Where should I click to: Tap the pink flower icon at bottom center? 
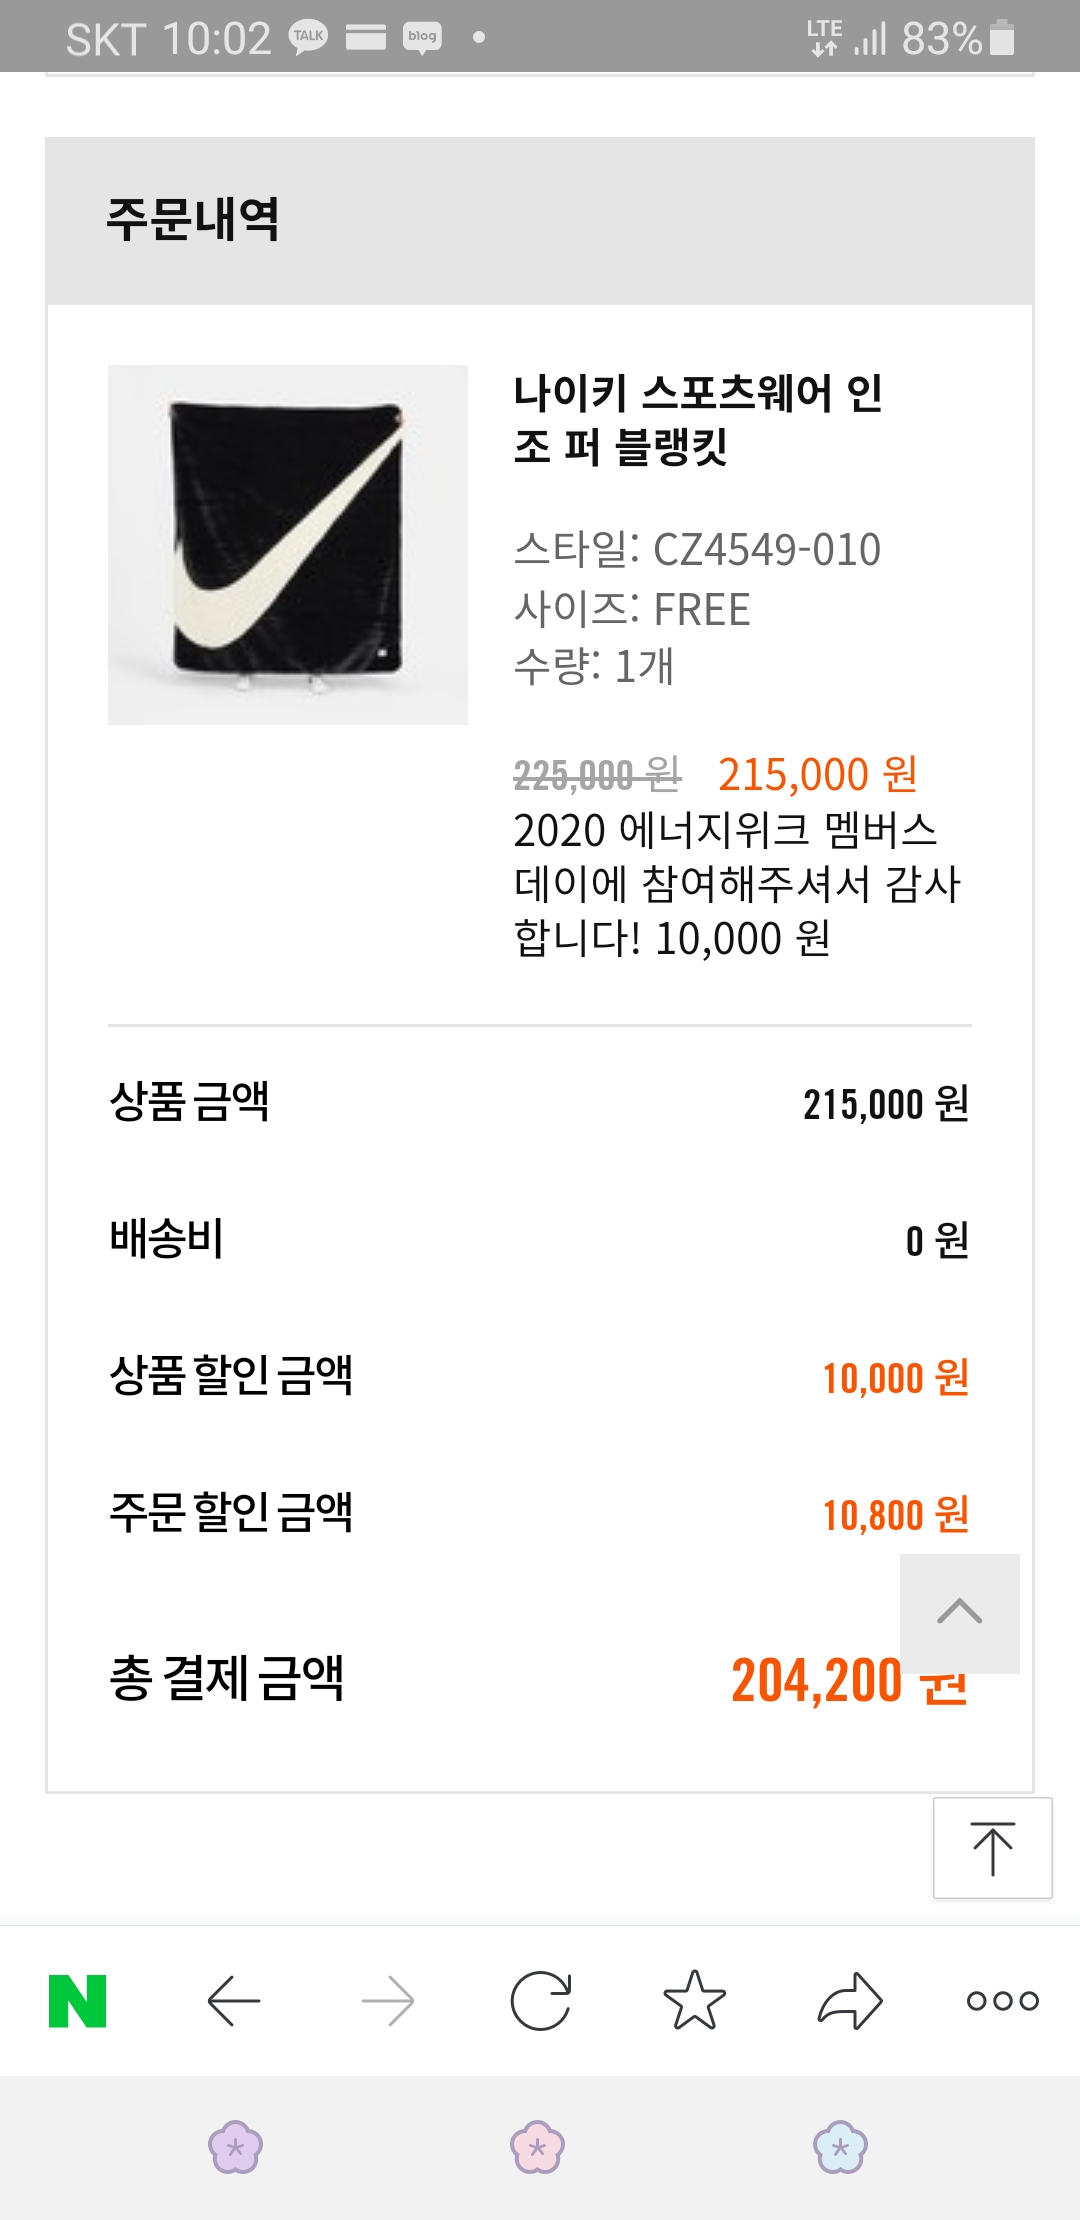click(537, 2147)
